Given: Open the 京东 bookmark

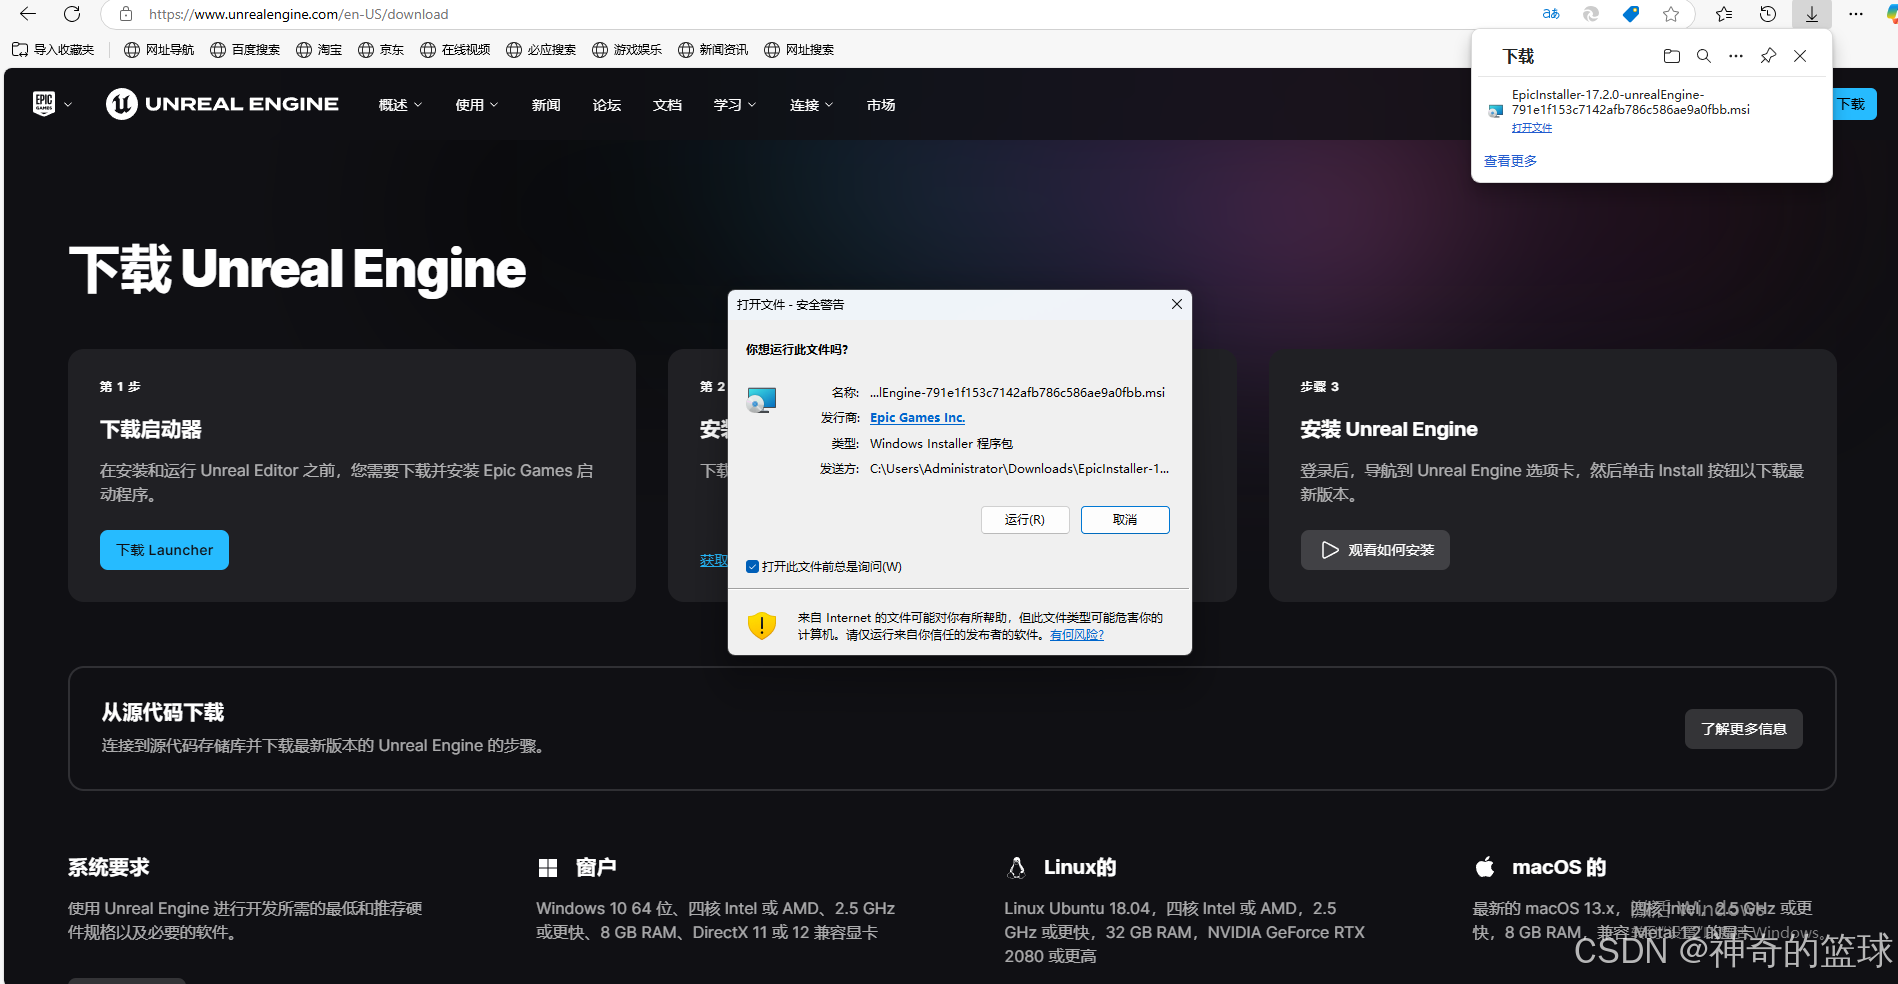Looking at the screenshot, I should click(381, 50).
